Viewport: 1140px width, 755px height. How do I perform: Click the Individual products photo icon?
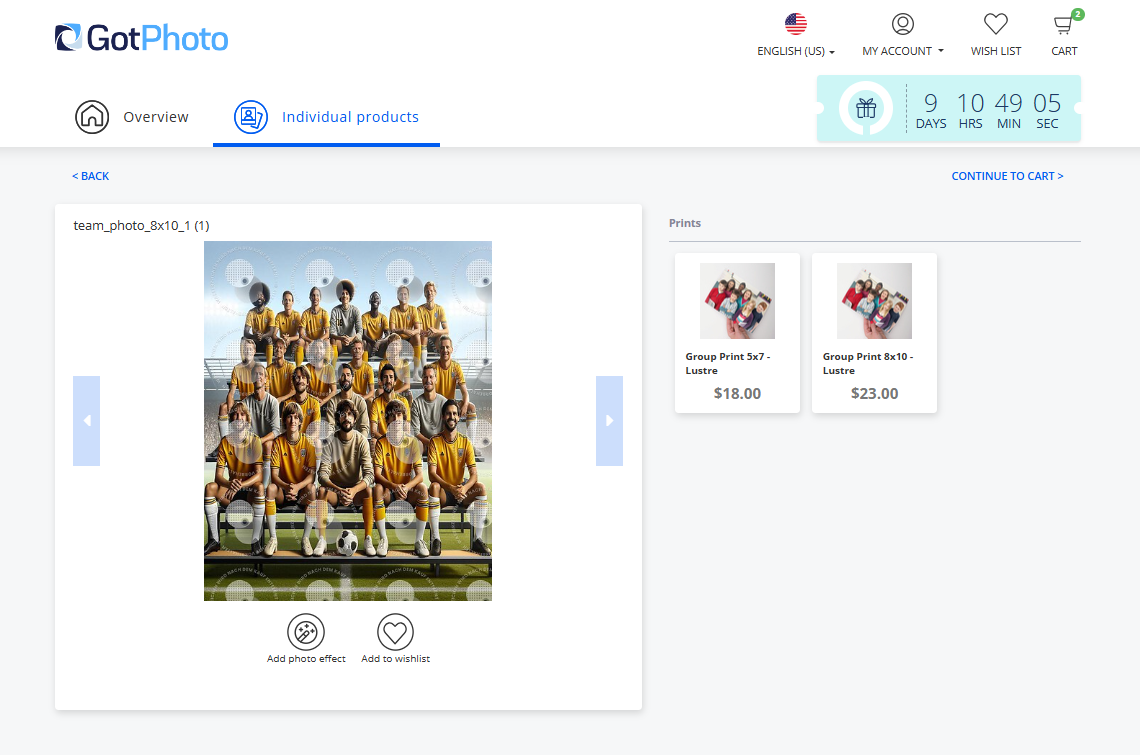point(251,116)
